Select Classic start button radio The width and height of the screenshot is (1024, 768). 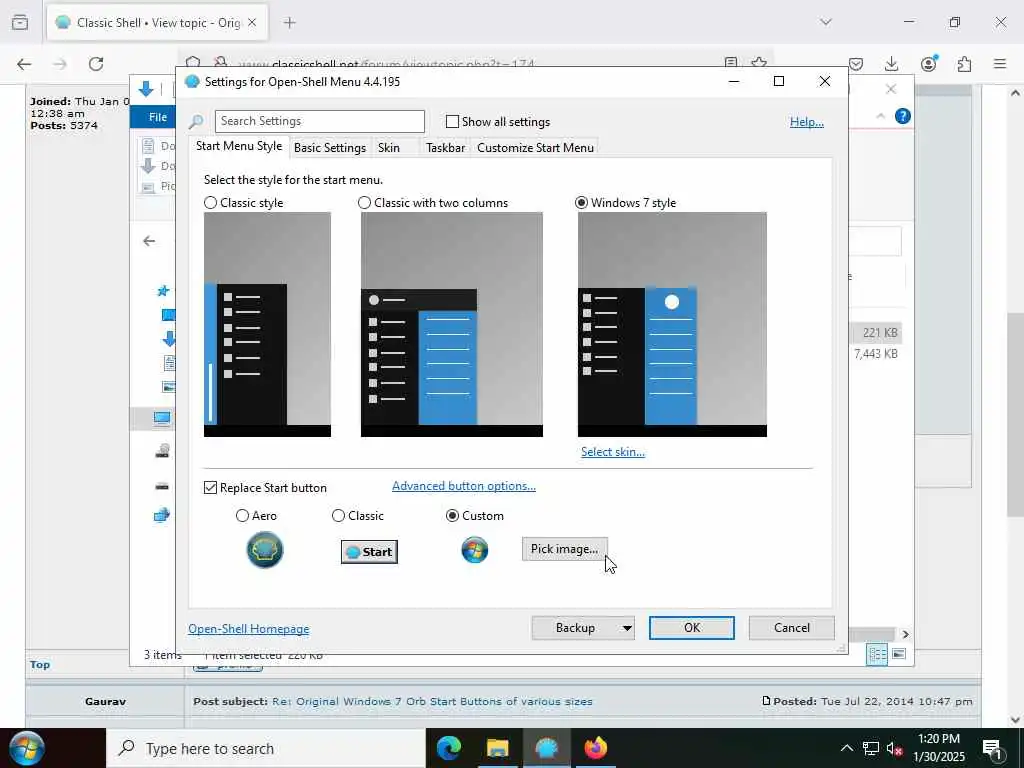pyautogui.click(x=338, y=516)
